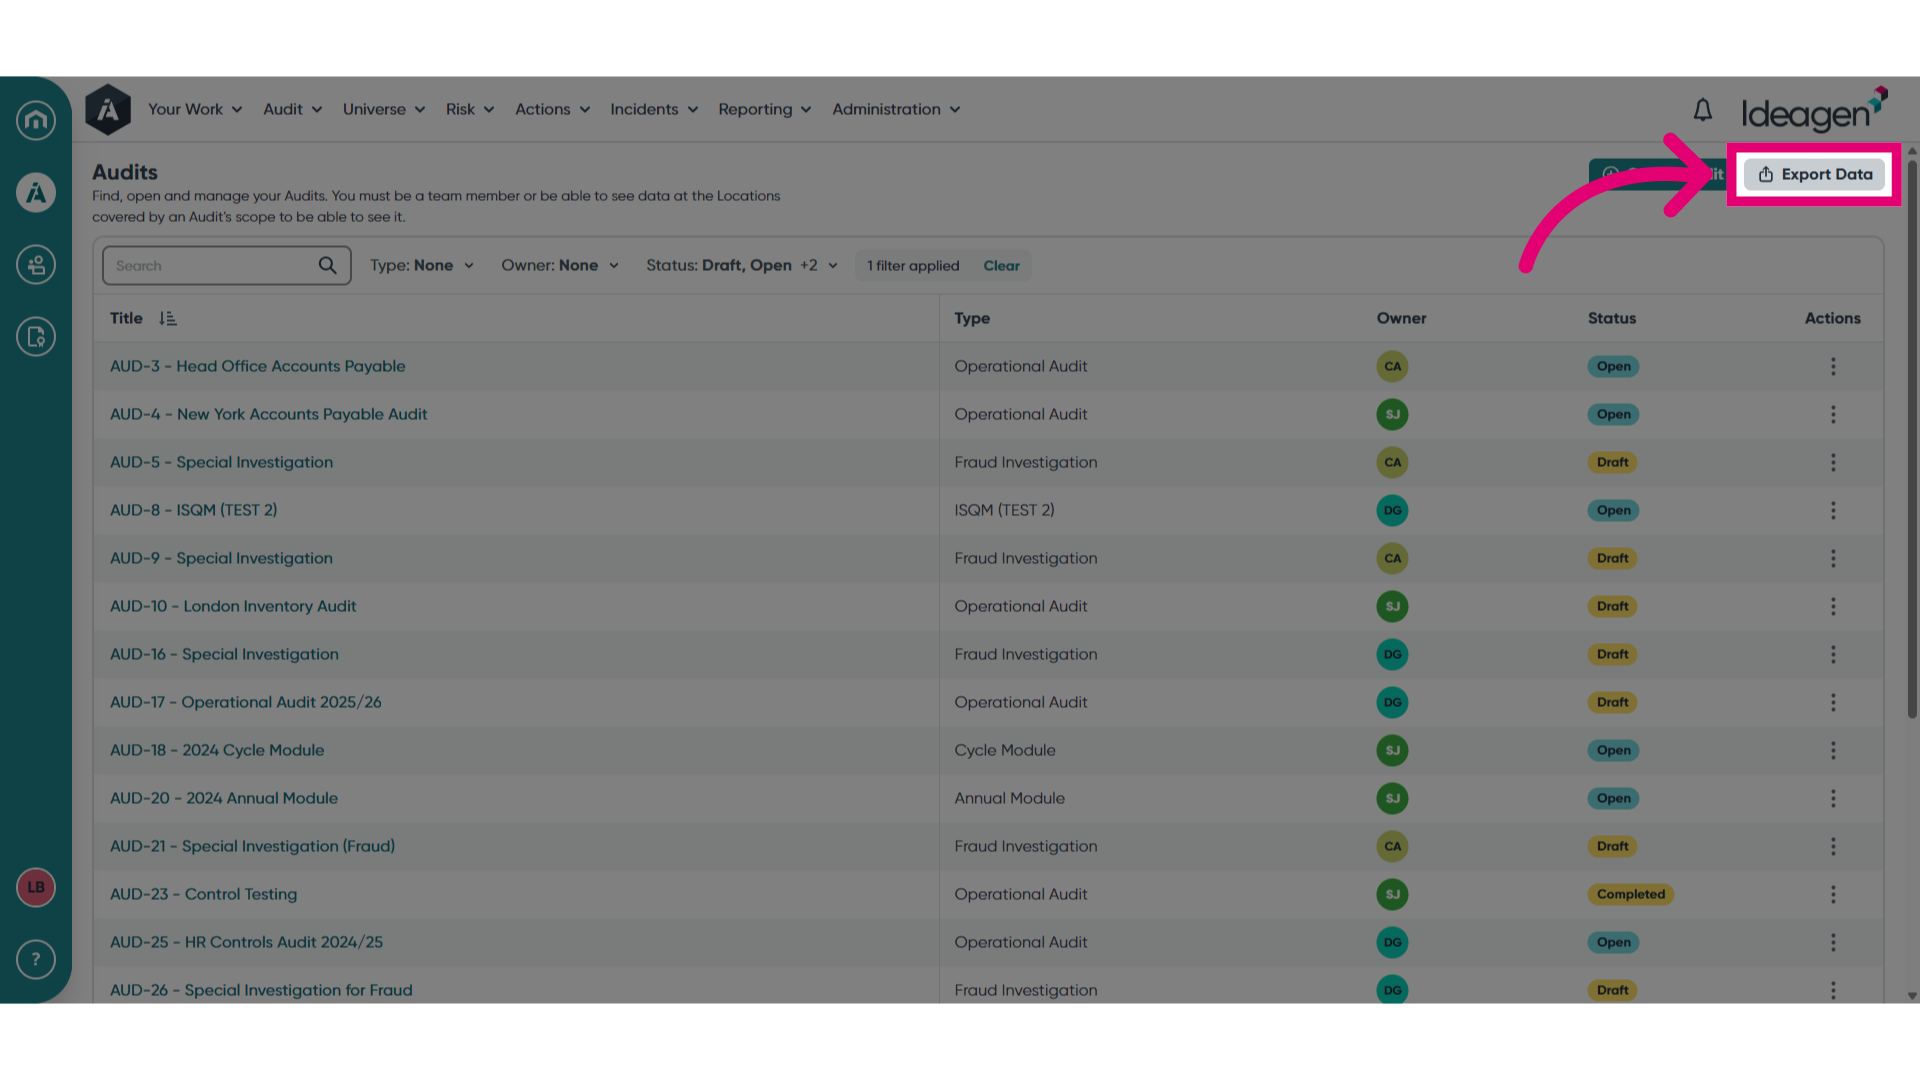
Task: Open the Your Work menu
Action: tap(195, 109)
